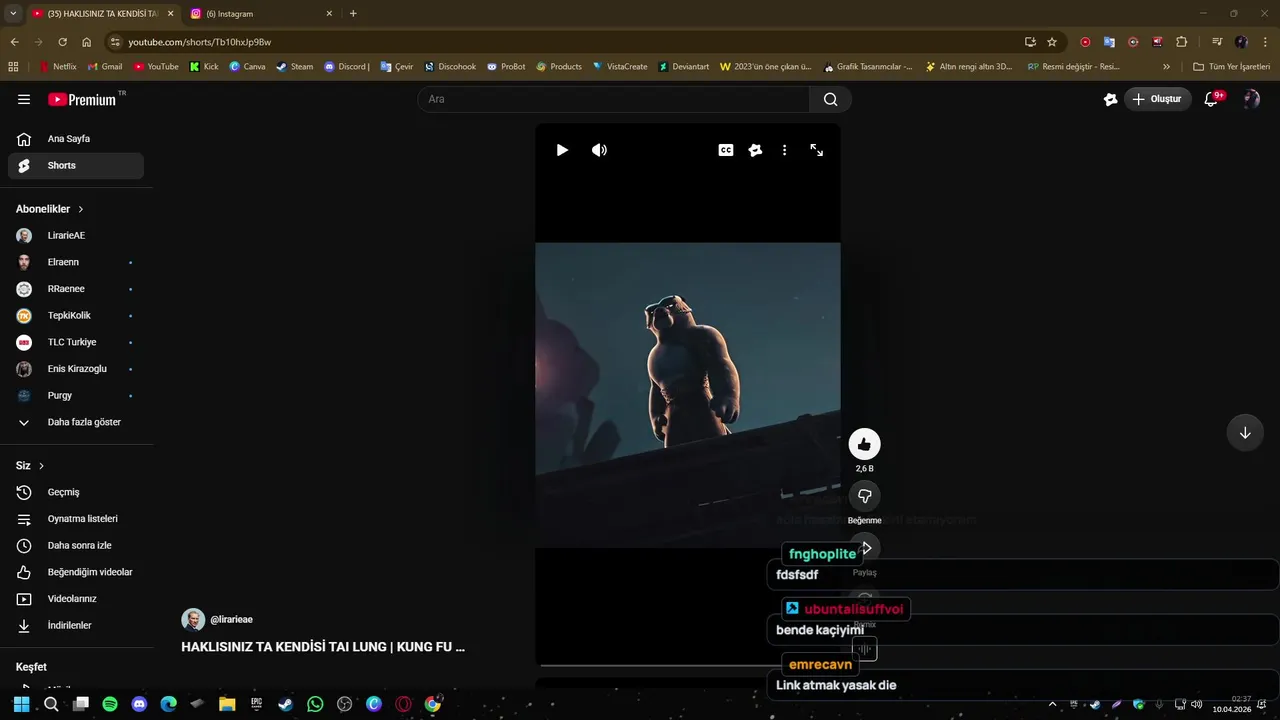Open the Windows Start menu
The height and width of the screenshot is (720, 1280).
[21, 704]
